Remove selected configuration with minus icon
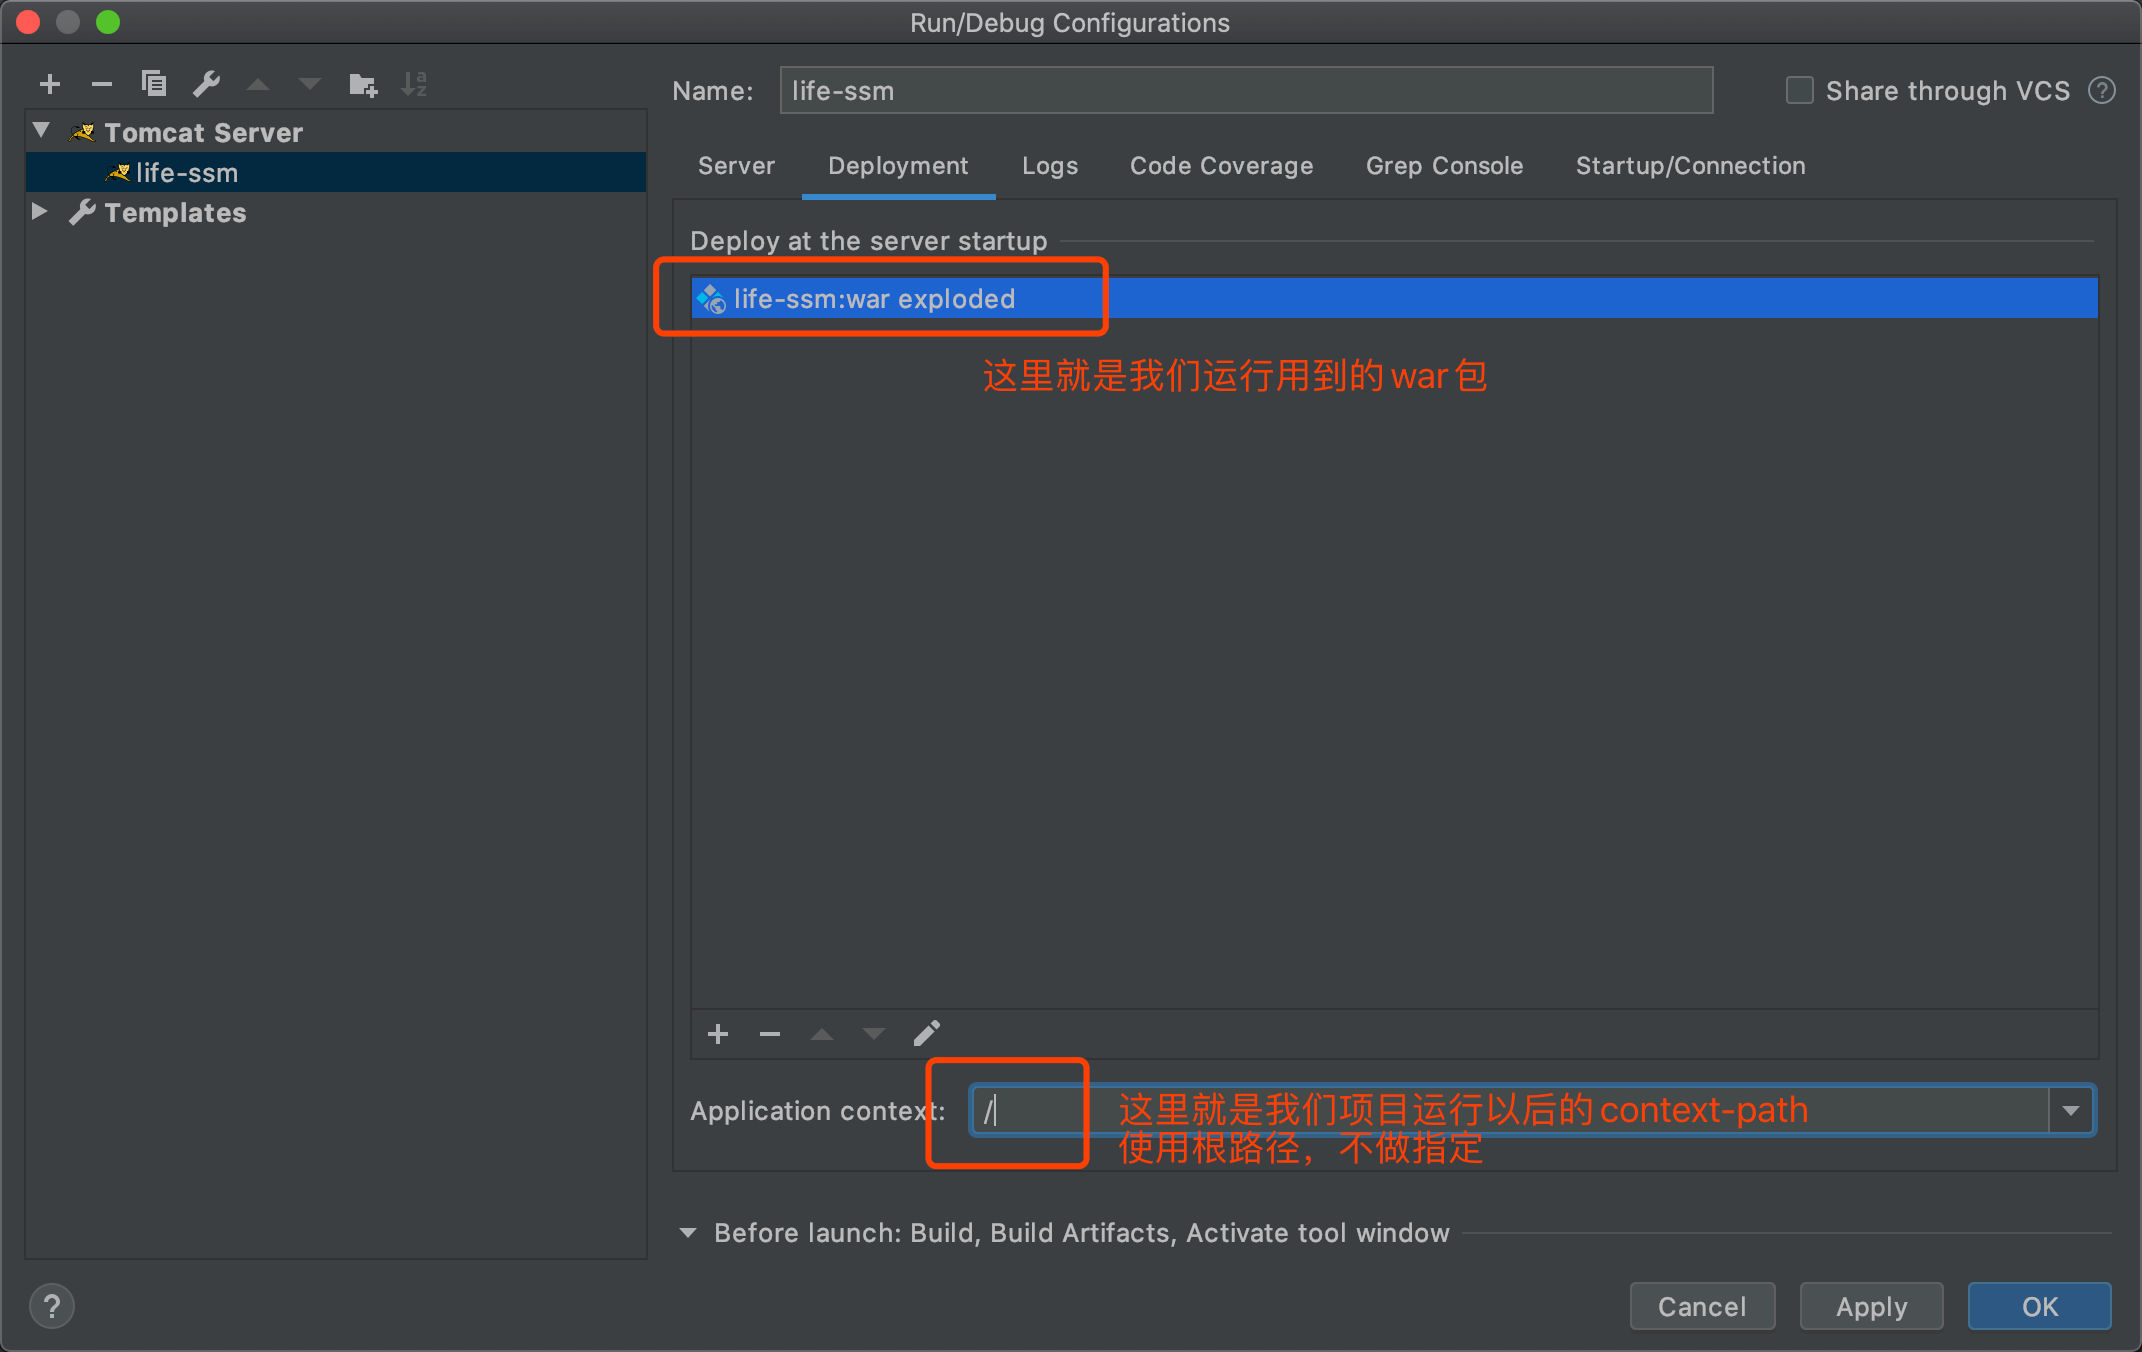 pos(101,84)
